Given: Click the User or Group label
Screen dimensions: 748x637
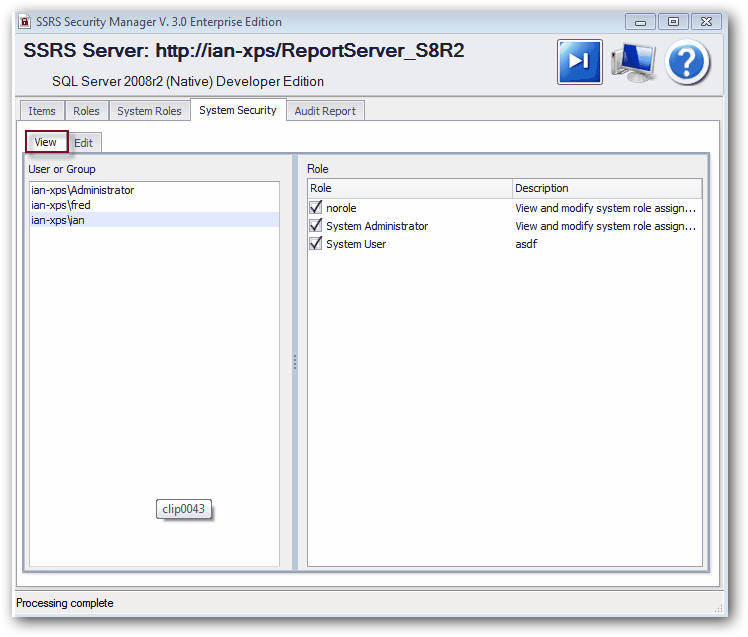Looking at the screenshot, I should (x=62, y=169).
